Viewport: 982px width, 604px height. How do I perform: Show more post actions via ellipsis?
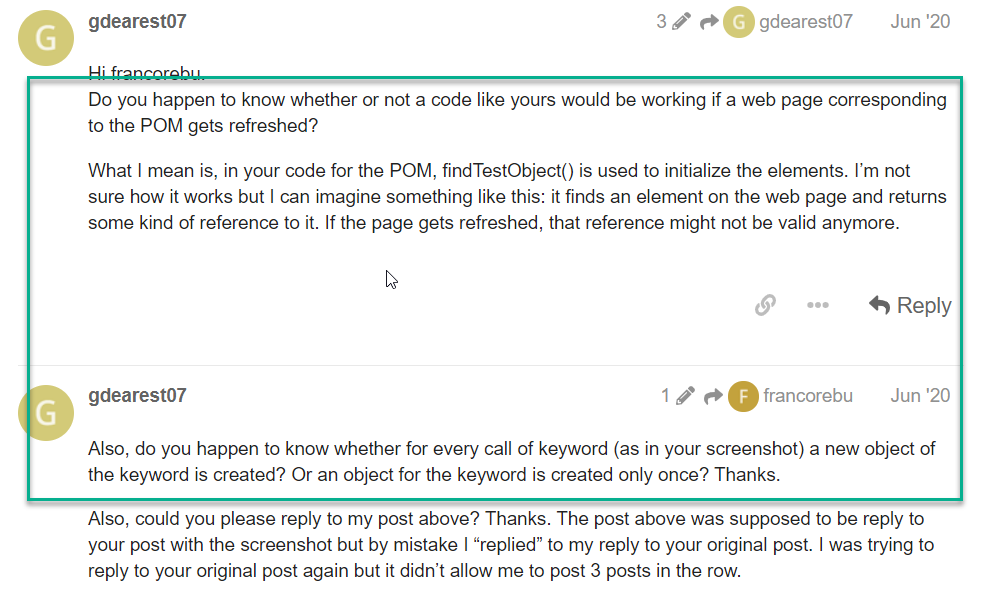(818, 305)
